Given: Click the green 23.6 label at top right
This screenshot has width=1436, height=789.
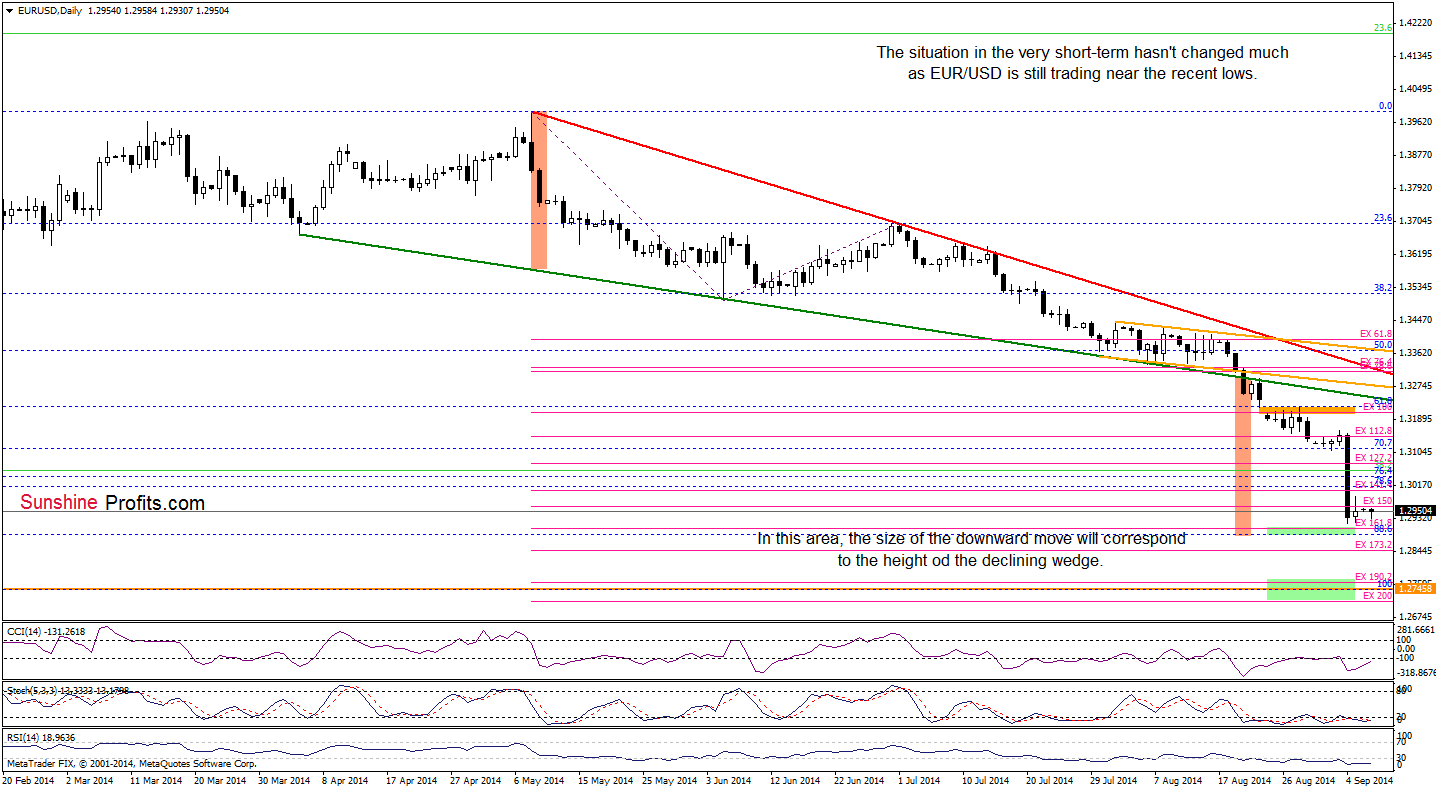Looking at the screenshot, I should coord(1383,28).
